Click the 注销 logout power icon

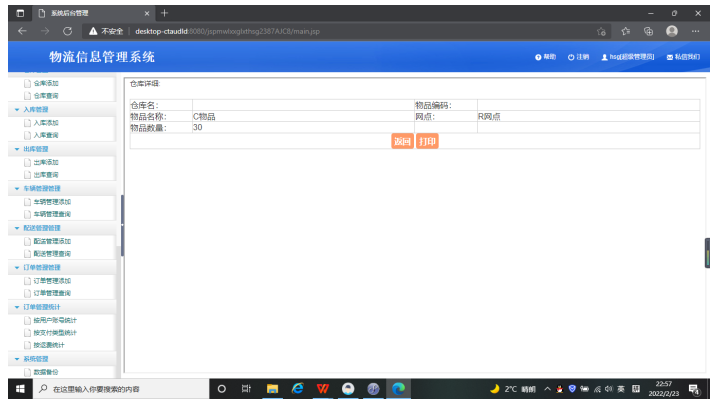571,57
